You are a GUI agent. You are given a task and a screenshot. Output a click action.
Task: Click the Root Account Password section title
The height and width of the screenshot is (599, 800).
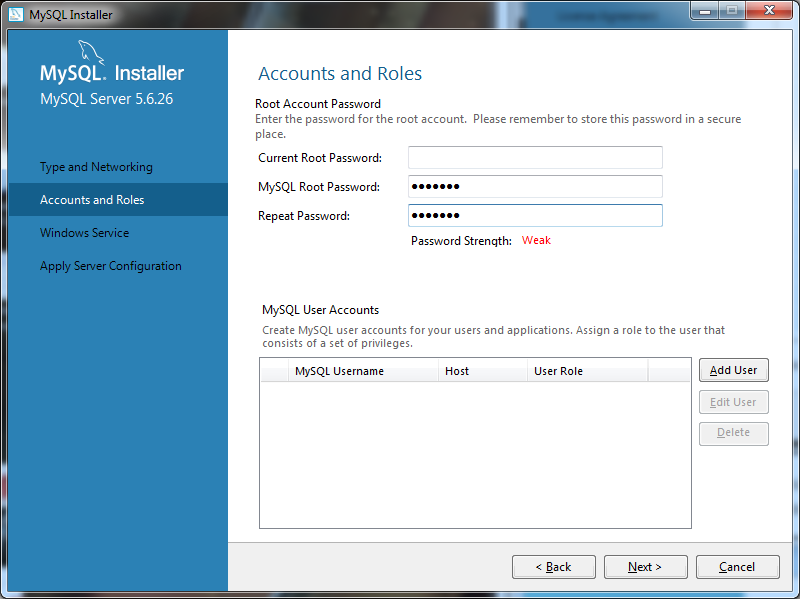pyautogui.click(x=318, y=104)
